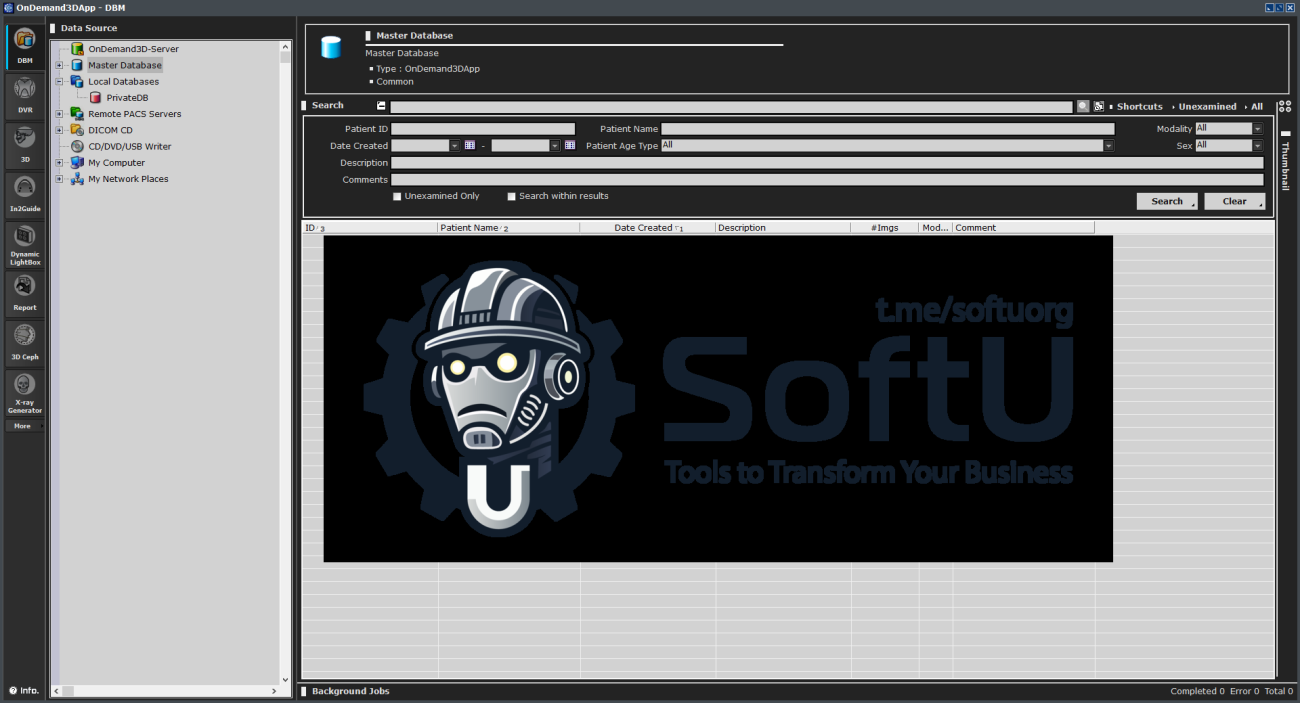Screen dimensions: 1300x703
Task: Open the Dynamic LightBox module
Action: pos(25,244)
